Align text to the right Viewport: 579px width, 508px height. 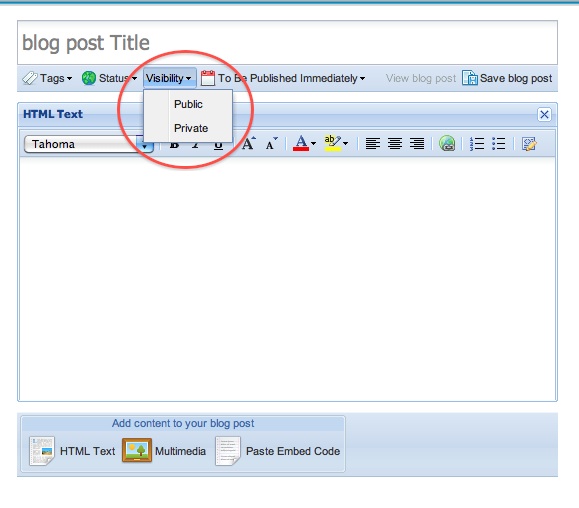pyautogui.click(x=417, y=144)
